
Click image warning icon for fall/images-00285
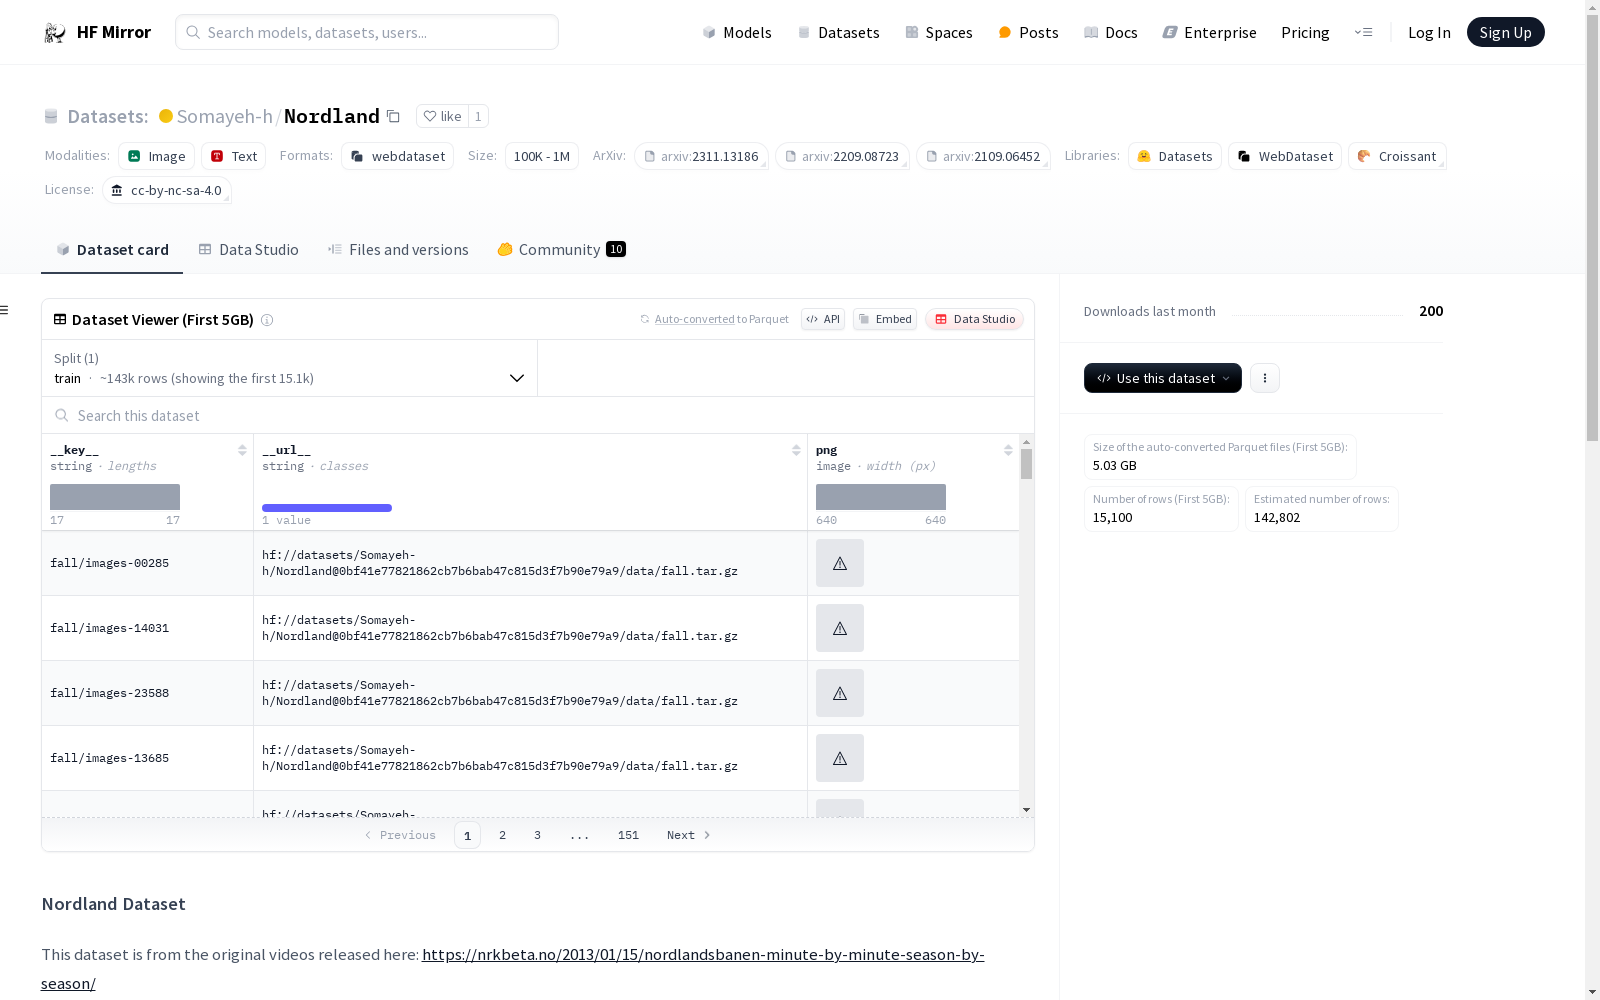(840, 563)
